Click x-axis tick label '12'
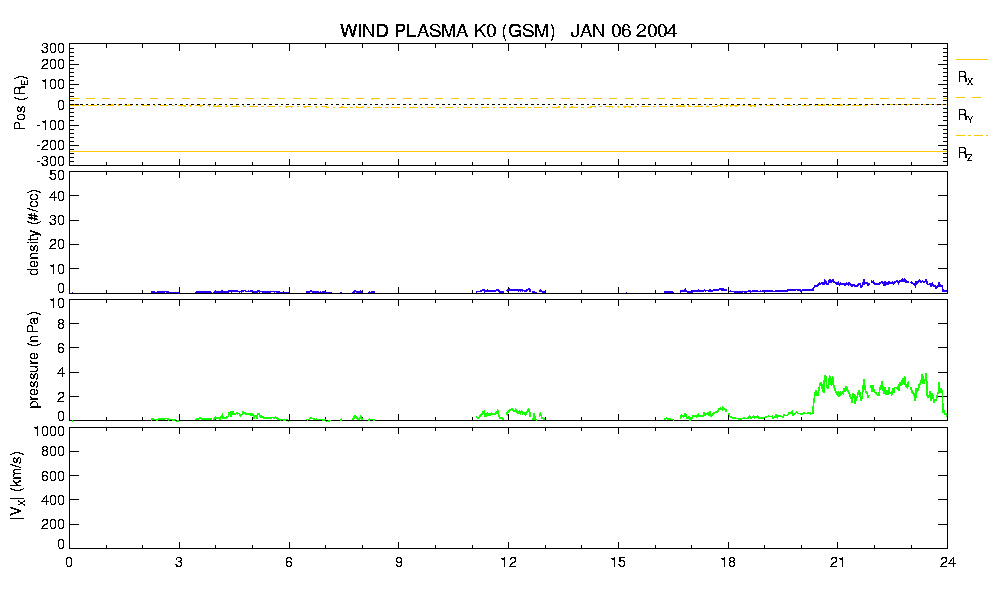 click(508, 562)
